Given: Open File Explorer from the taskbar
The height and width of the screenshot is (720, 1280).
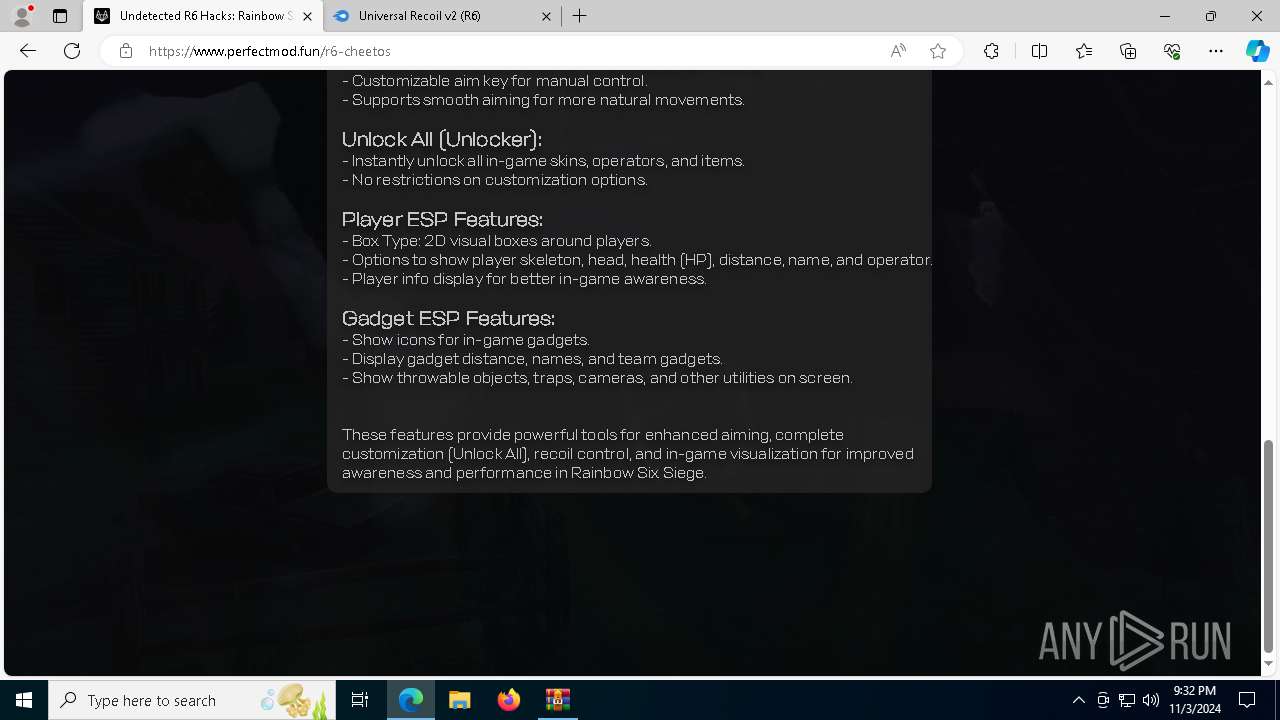Looking at the screenshot, I should pyautogui.click(x=460, y=700).
